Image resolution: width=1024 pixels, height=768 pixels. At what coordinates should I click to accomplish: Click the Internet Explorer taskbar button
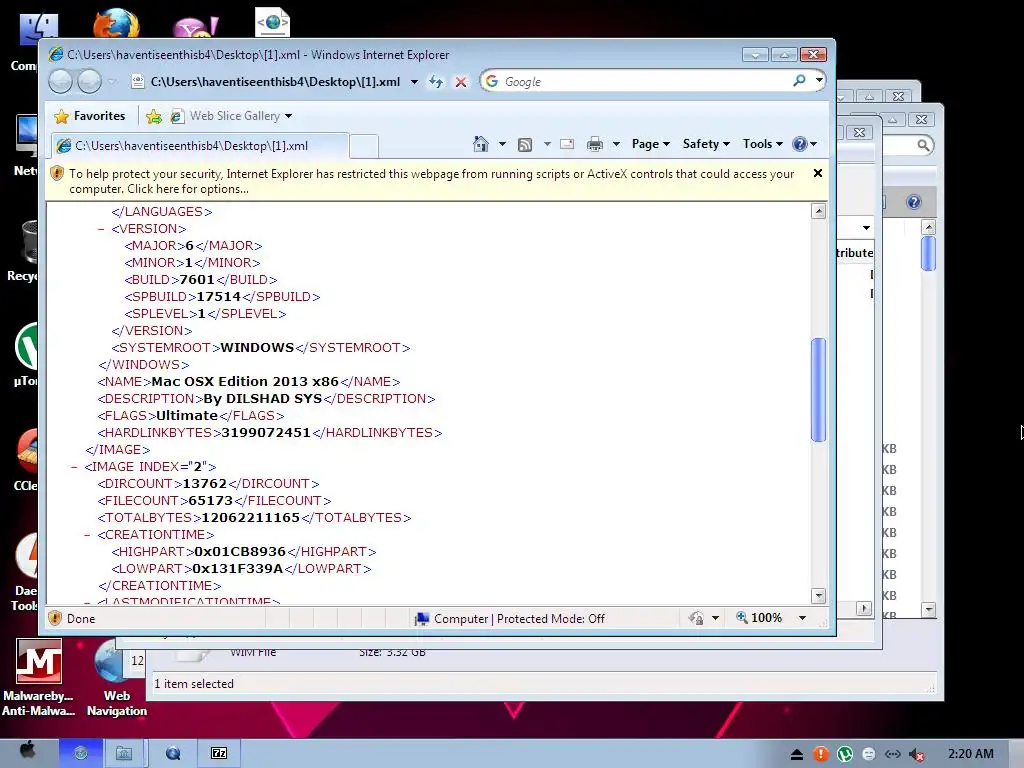point(80,753)
